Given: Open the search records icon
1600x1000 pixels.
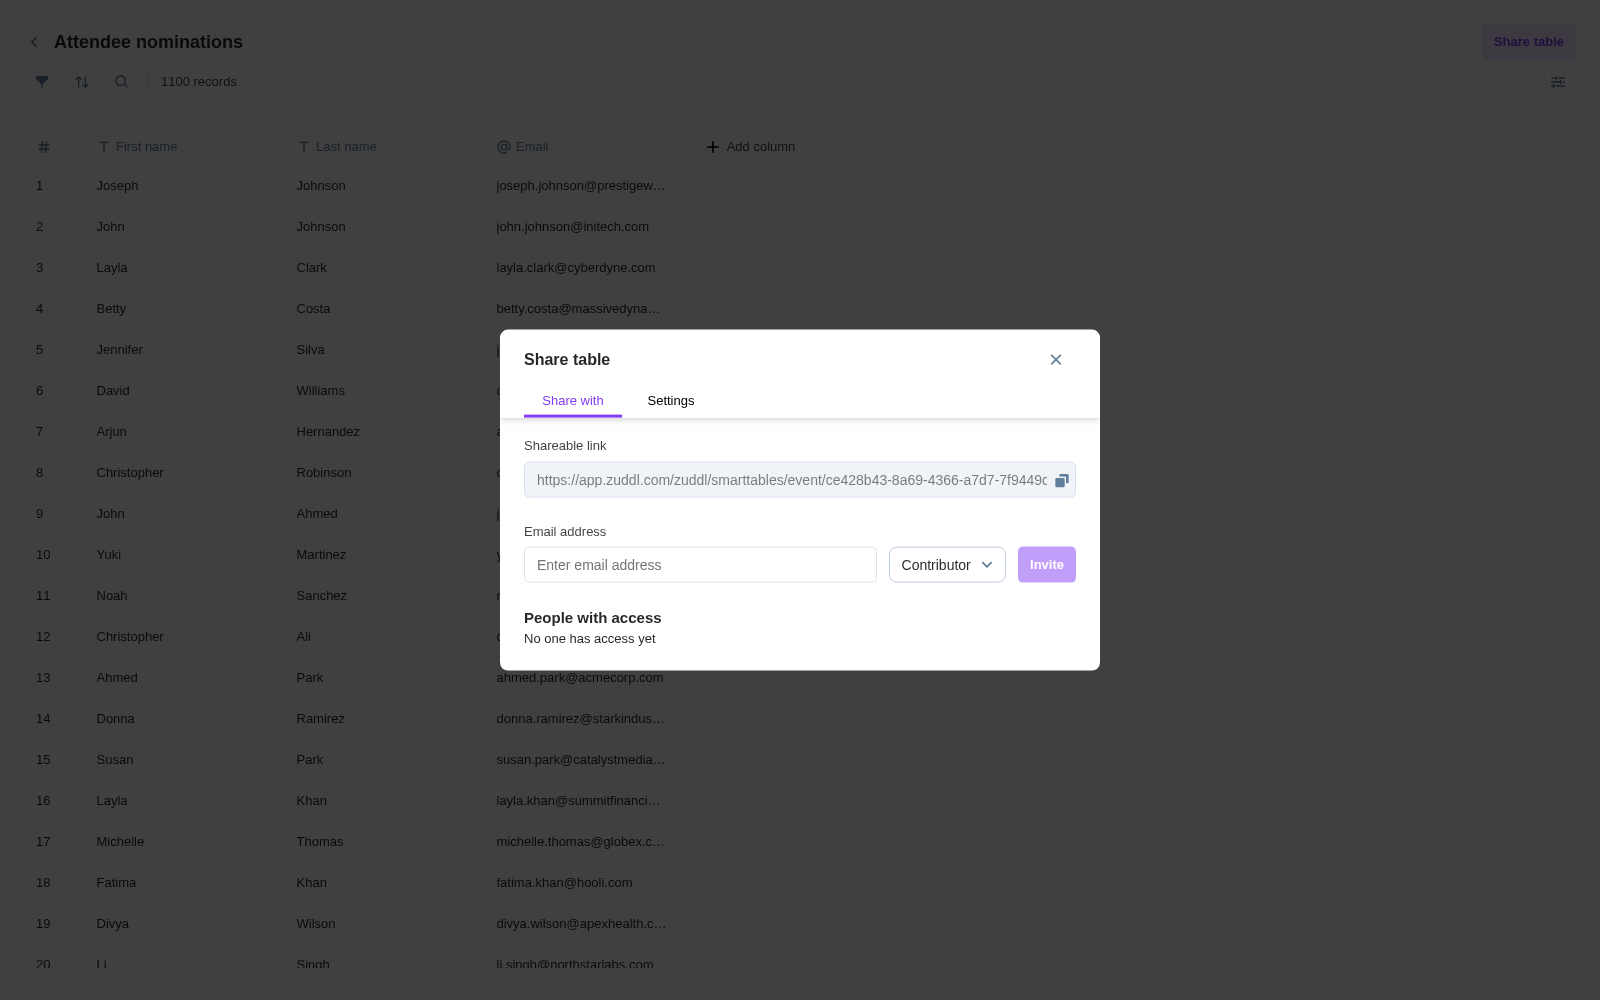Looking at the screenshot, I should pos(121,82).
